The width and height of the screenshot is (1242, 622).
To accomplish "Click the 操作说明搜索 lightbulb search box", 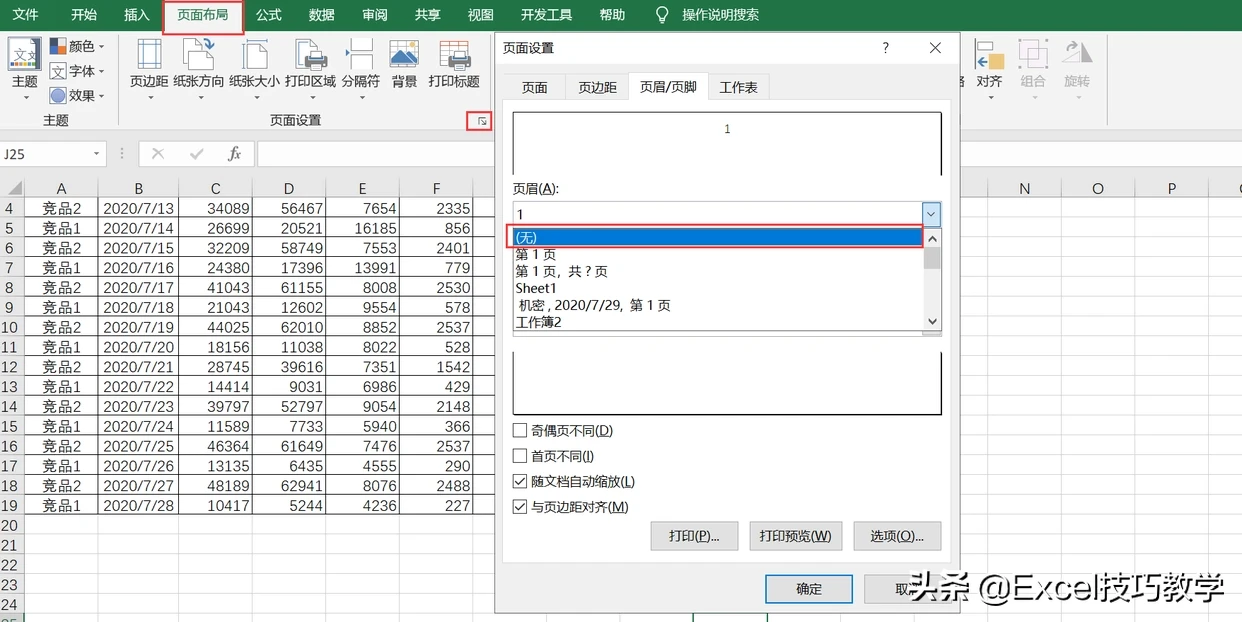I will (x=708, y=15).
